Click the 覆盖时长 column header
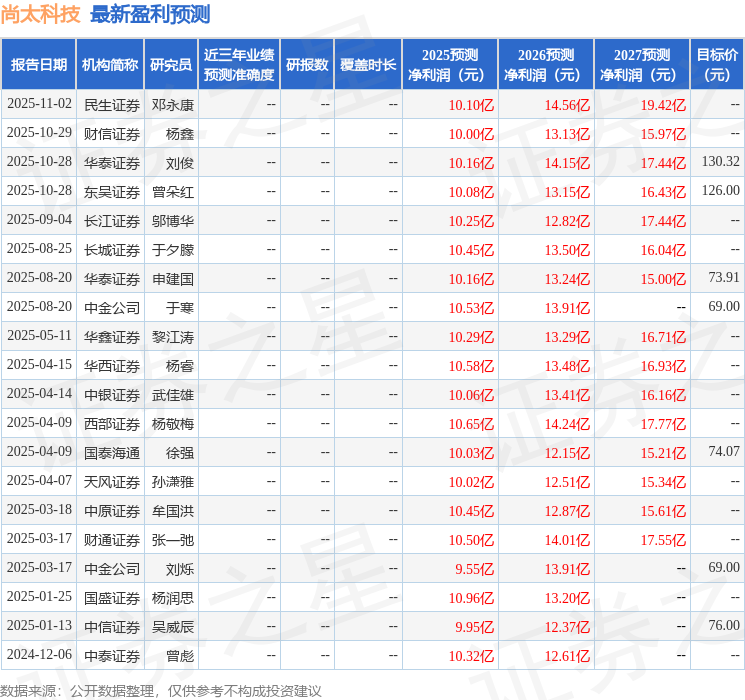The height and width of the screenshot is (700, 745). coord(368,65)
